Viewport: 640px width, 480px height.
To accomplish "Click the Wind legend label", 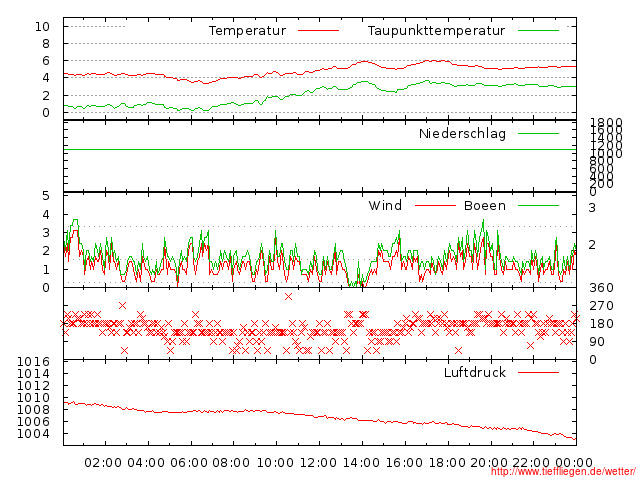I will point(385,205).
